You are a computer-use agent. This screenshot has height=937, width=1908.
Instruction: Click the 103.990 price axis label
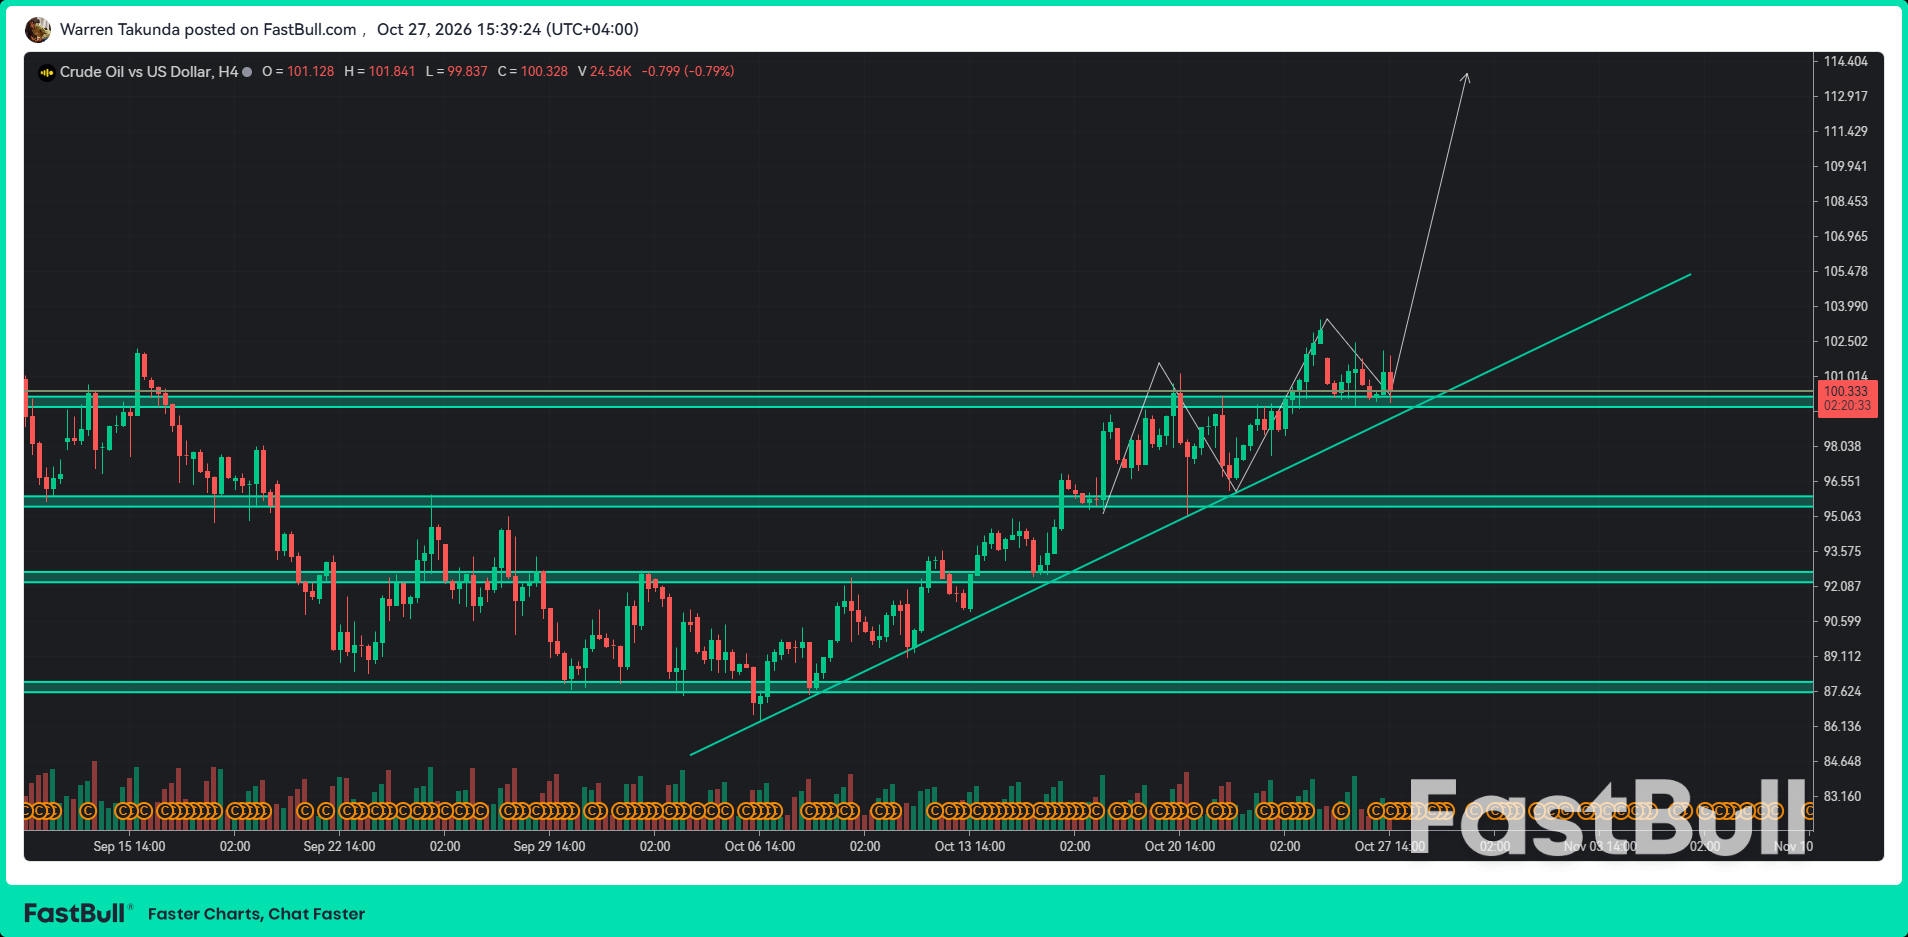[1846, 307]
